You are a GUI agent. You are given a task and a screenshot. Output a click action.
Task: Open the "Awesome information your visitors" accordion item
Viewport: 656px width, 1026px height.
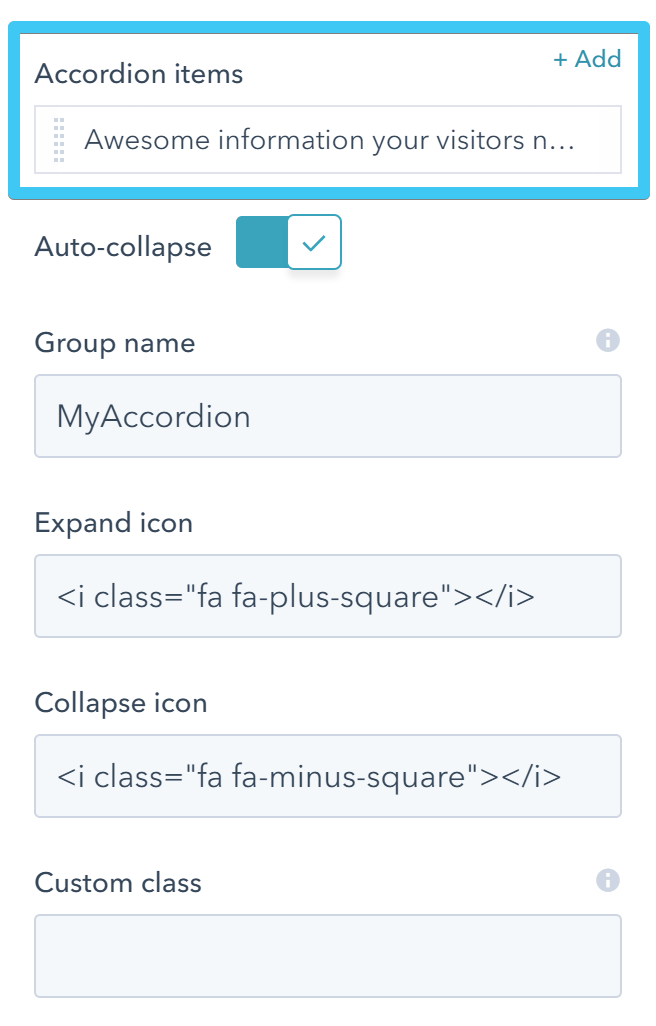point(330,140)
